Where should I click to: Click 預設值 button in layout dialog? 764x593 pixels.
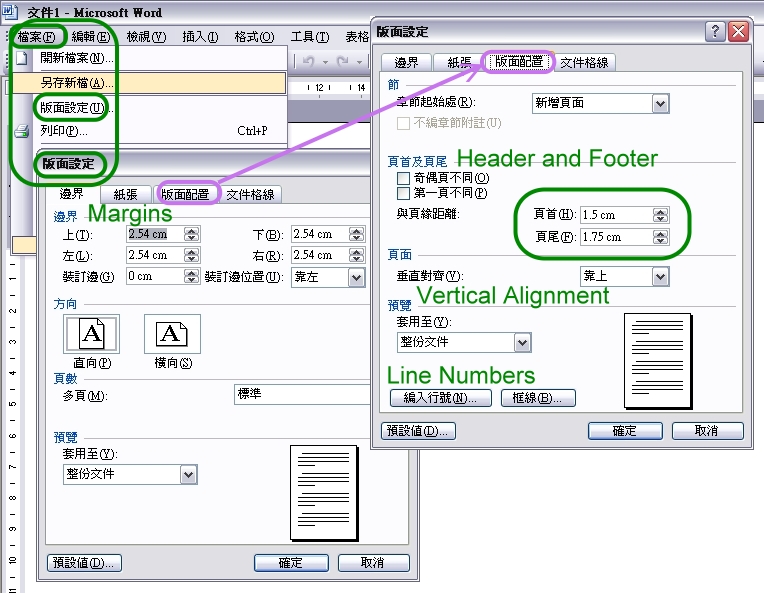(x=418, y=431)
